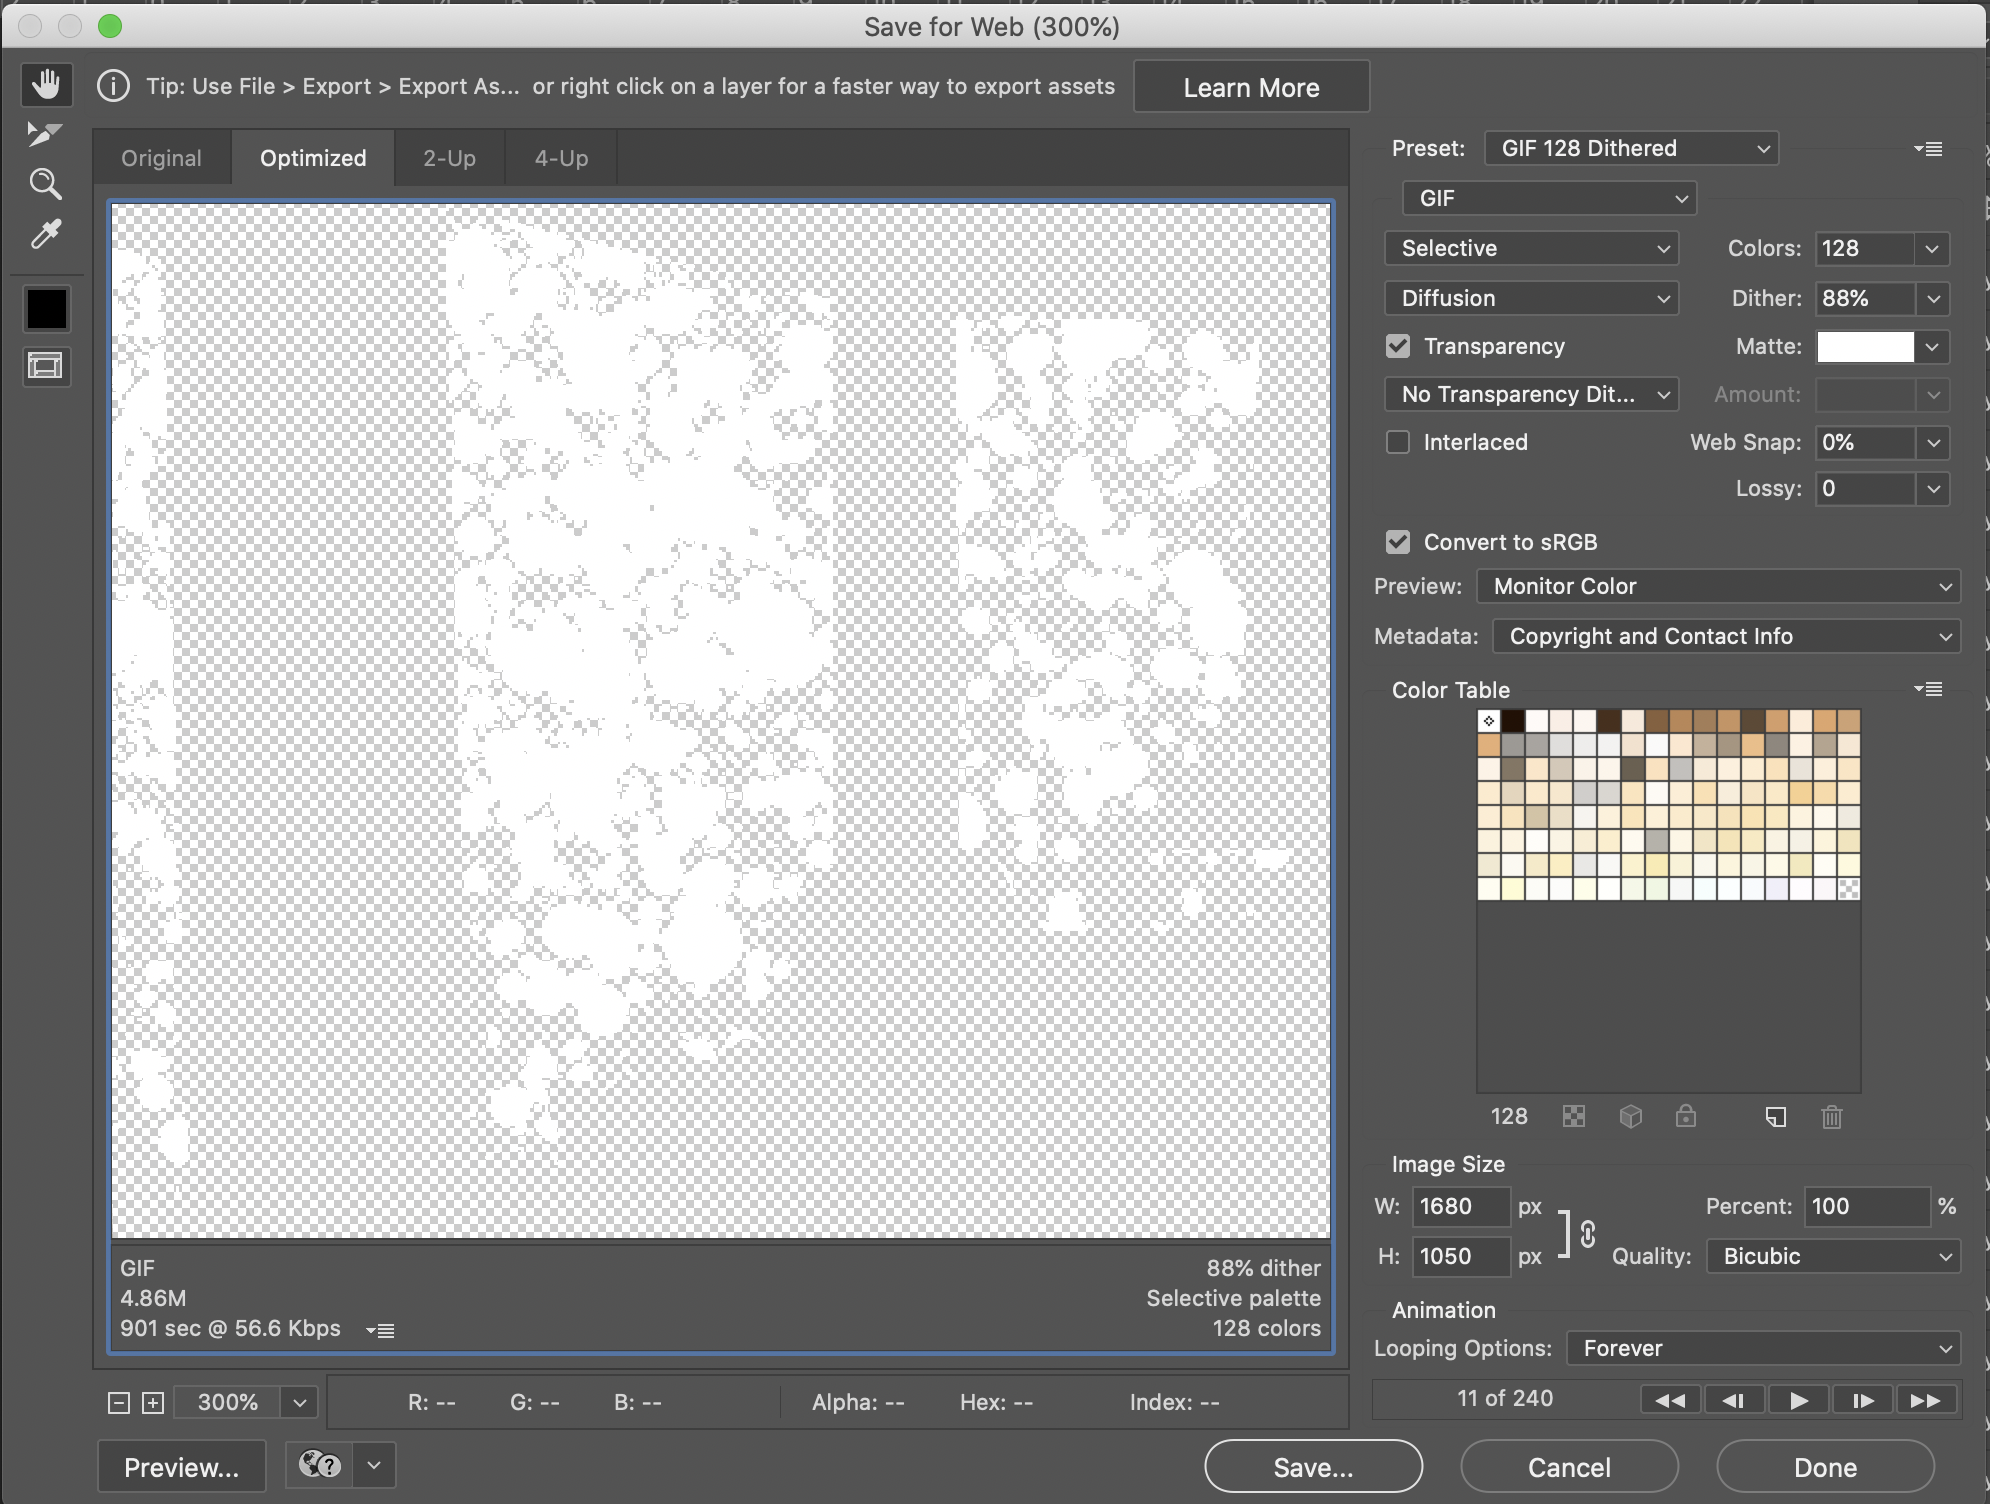Add new color to the color table
This screenshot has width=1990, height=1504.
coord(1777,1117)
